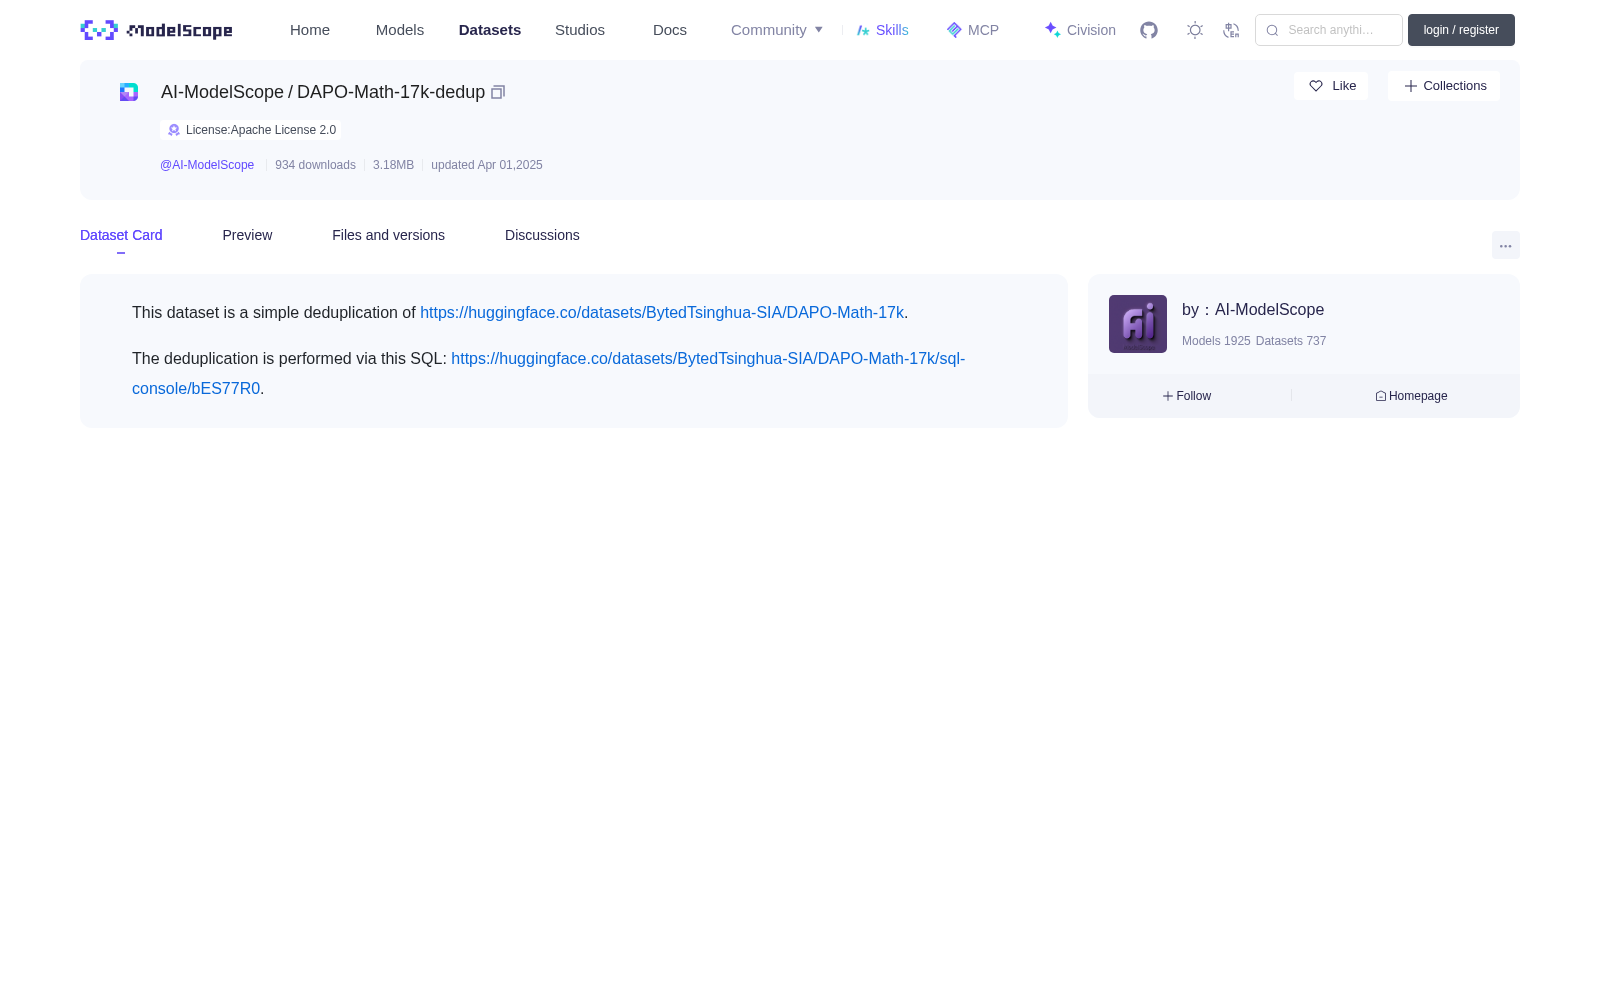The height and width of the screenshot is (1000, 1600).
Task: Open the organization Homepage button
Action: coord(1411,396)
